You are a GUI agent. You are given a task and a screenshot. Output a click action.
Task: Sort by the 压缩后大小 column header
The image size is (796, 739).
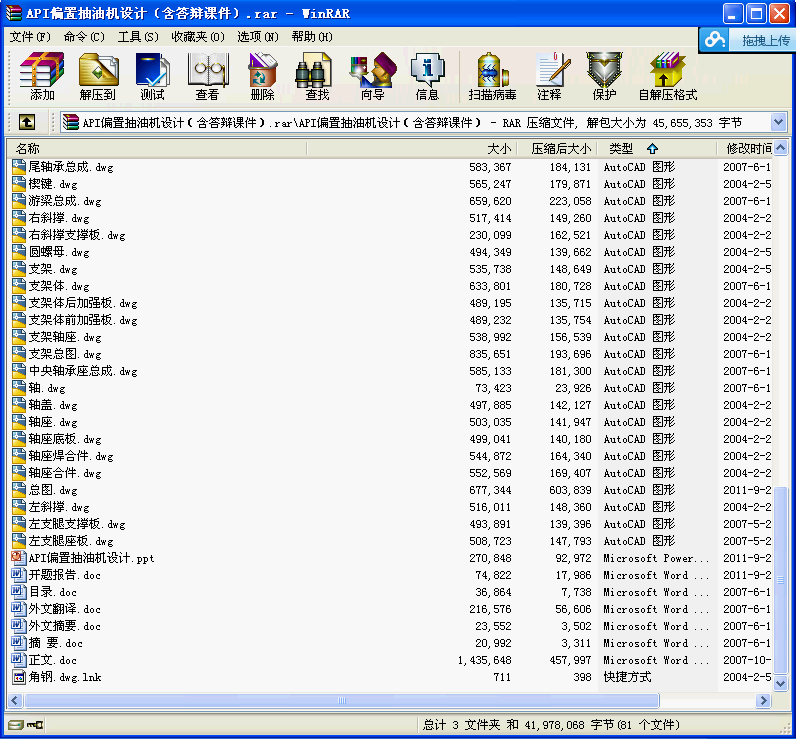[556, 149]
